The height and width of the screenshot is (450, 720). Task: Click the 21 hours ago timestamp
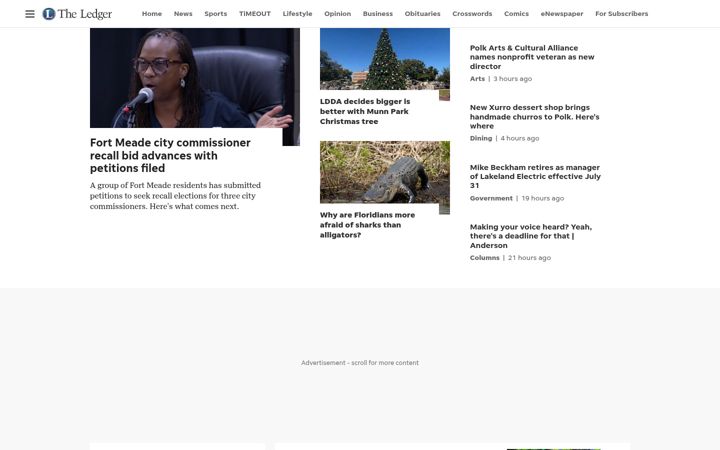[529, 258]
